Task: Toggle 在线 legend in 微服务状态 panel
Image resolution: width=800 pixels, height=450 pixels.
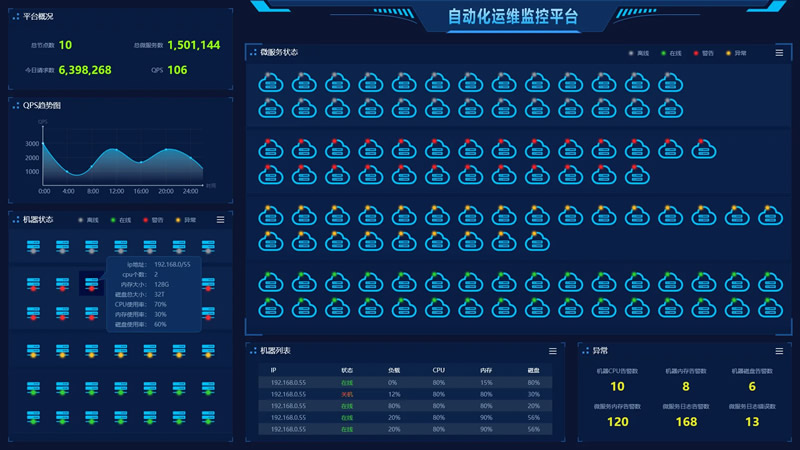Action: [x=671, y=53]
